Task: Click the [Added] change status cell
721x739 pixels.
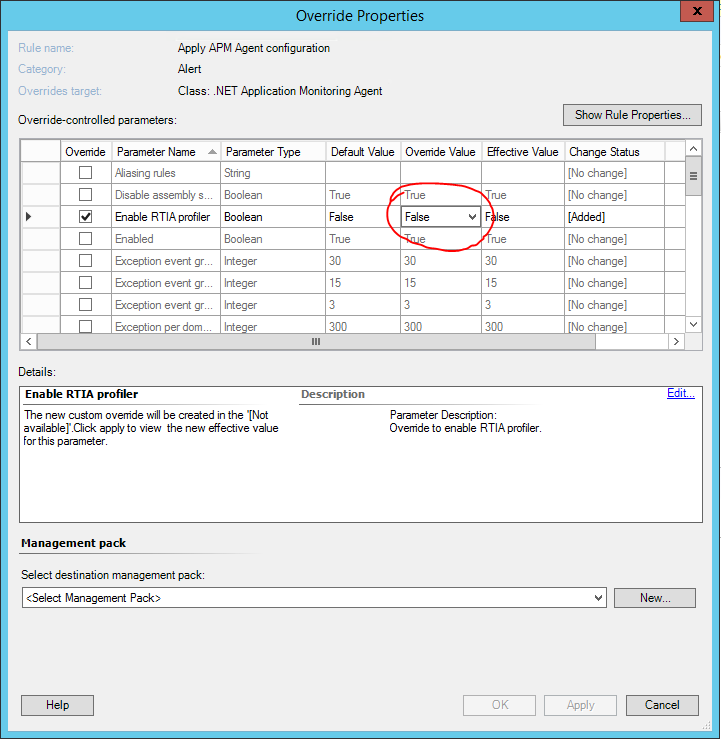Action: 614,217
